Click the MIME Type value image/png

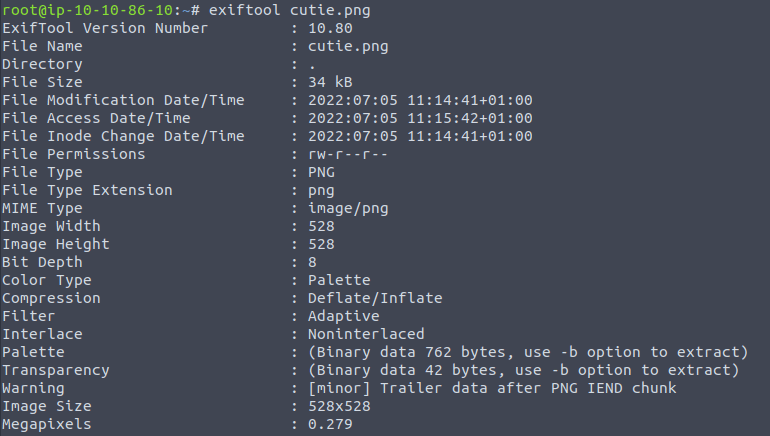tap(348, 208)
